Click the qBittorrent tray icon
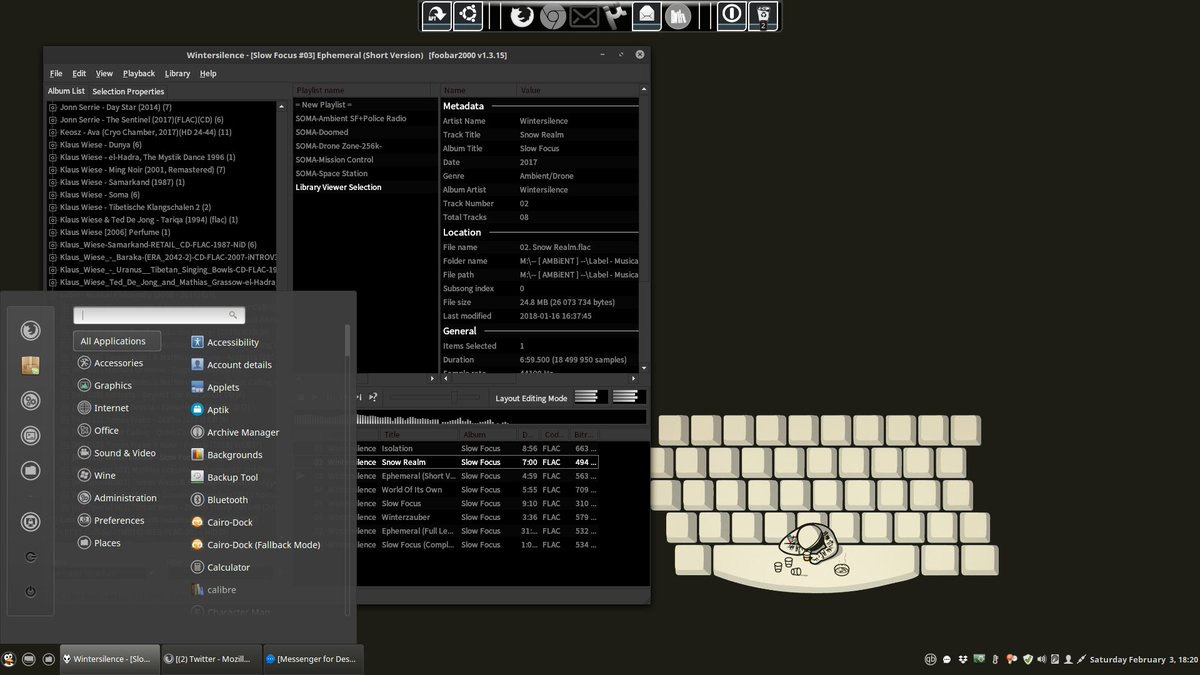 [930, 659]
